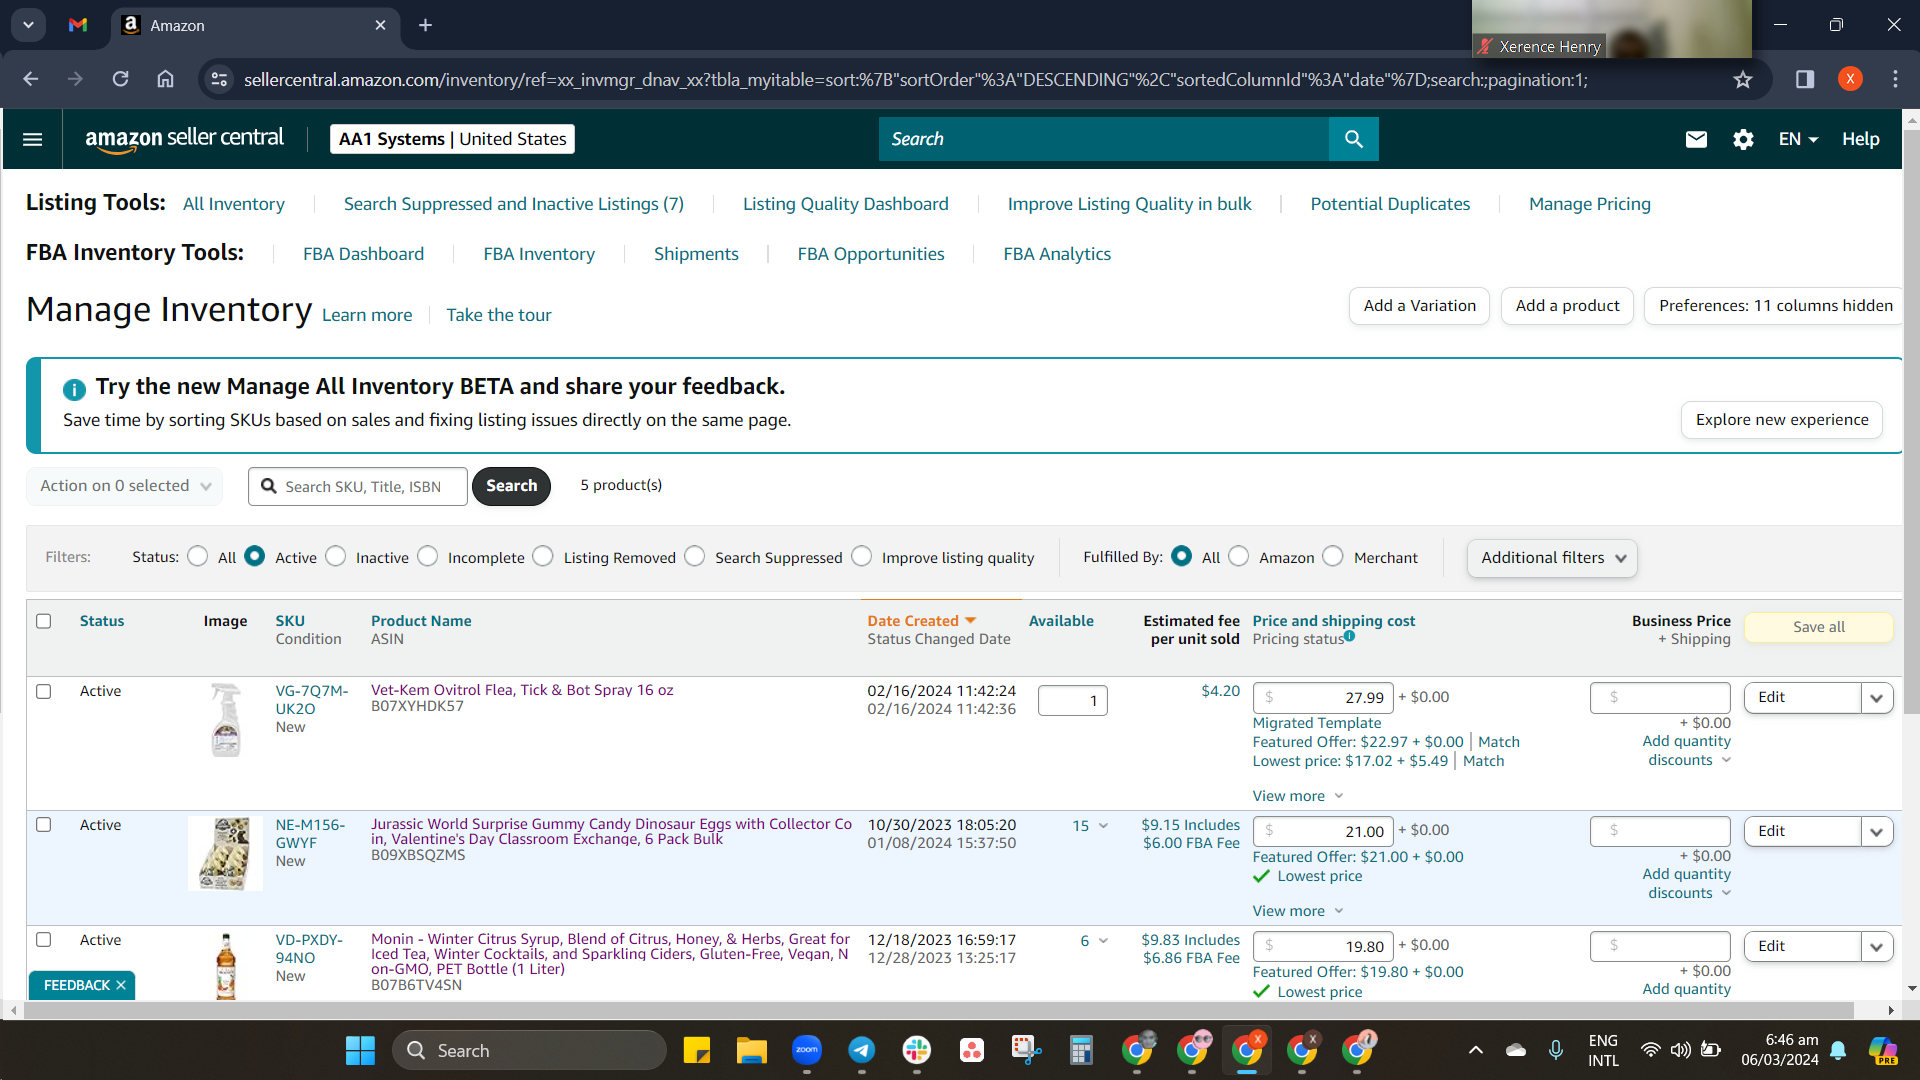This screenshot has width=1920, height=1080.
Task: Open the Calculator from the taskbar
Action: (1081, 1050)
